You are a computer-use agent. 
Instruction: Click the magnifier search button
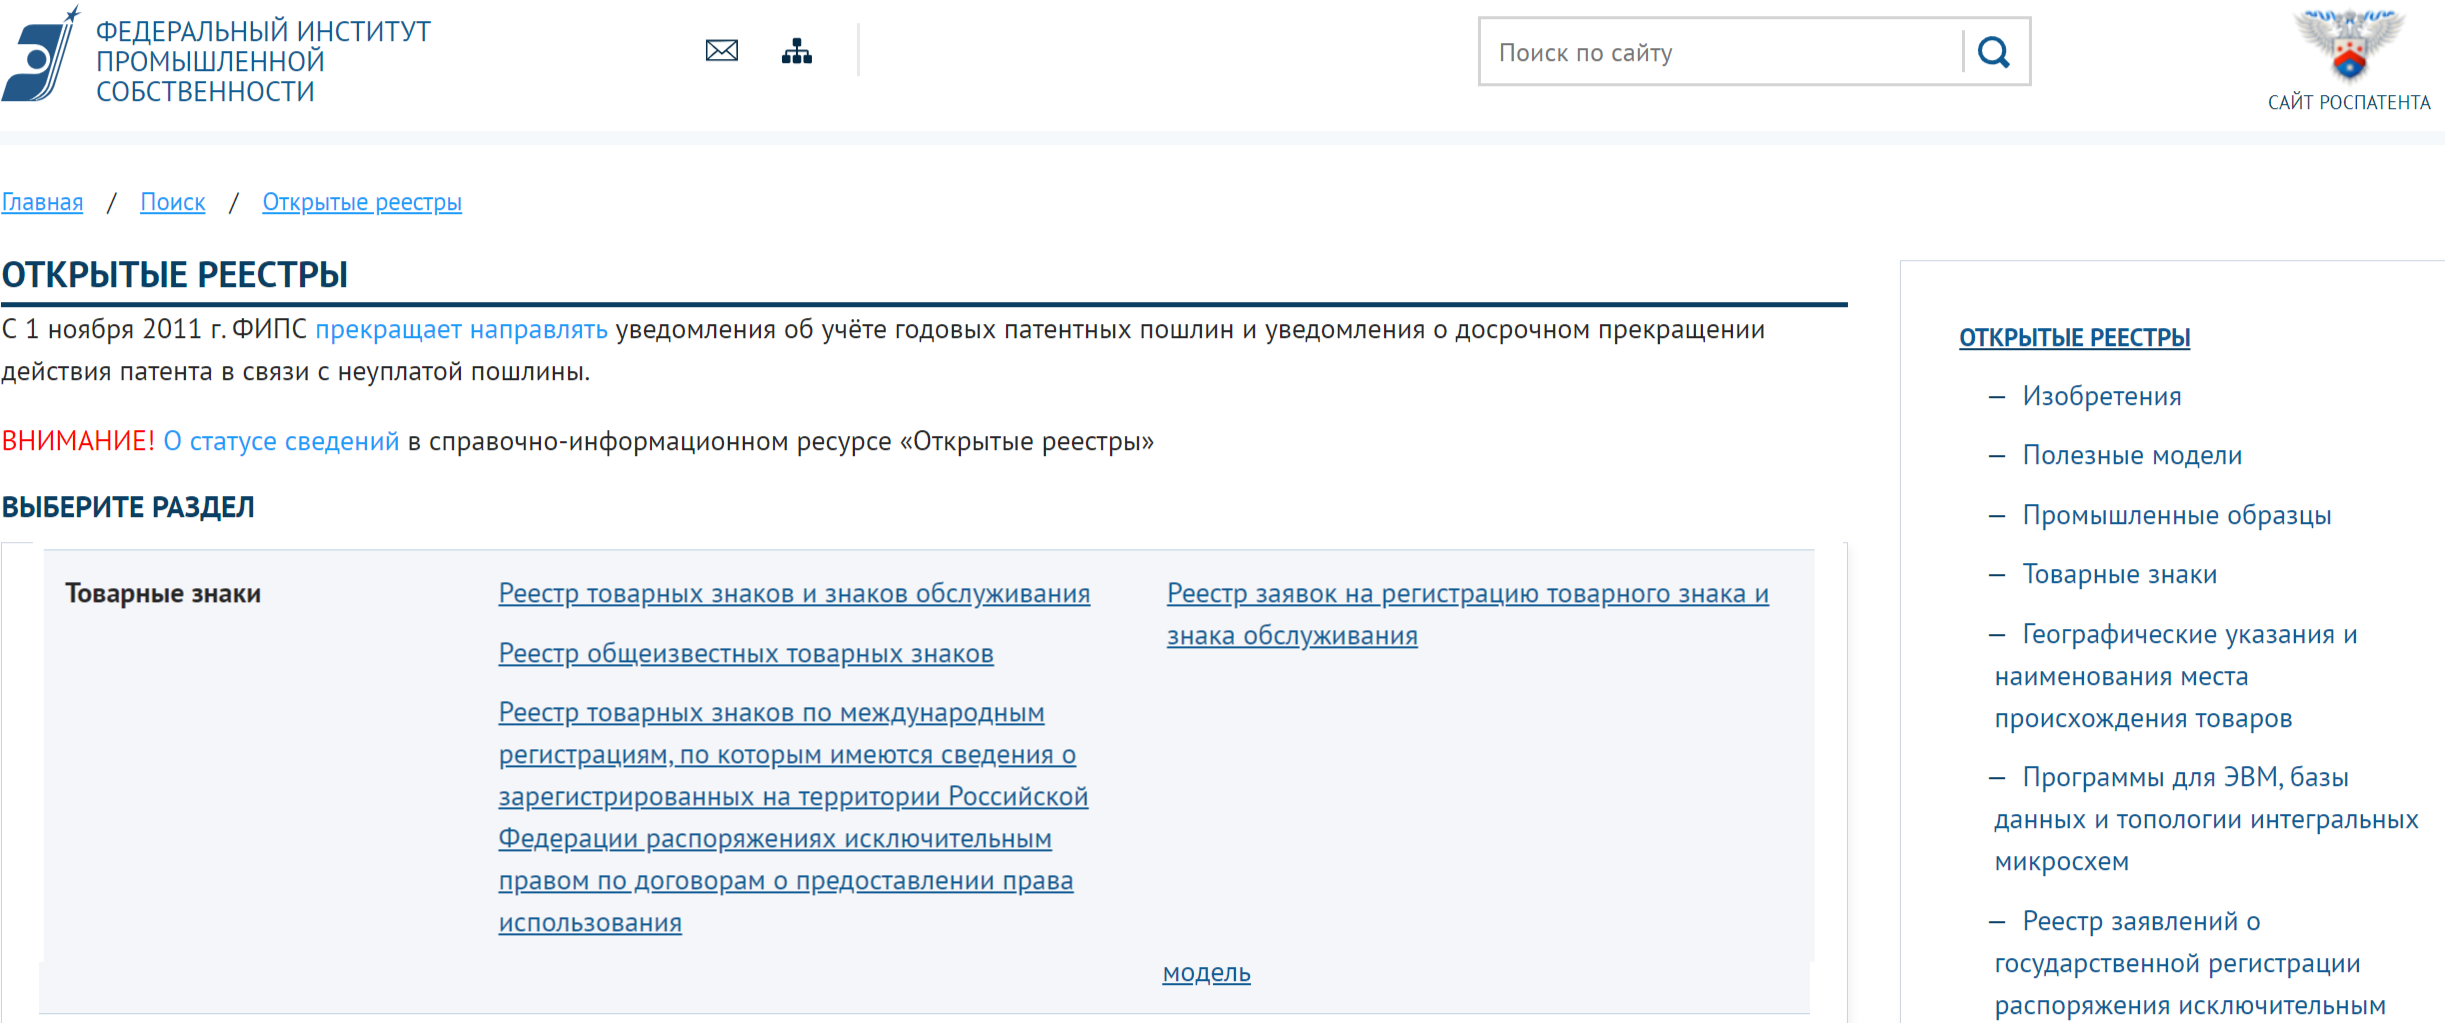pyautogui.click(x=1994, y=52)
